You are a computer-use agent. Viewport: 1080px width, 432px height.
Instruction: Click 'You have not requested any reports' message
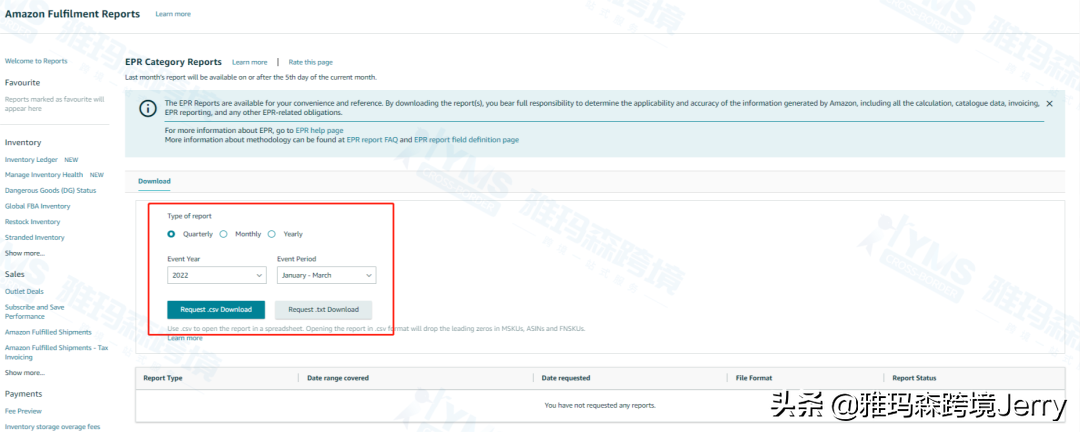pyautogui.click(x=600, y=405)
